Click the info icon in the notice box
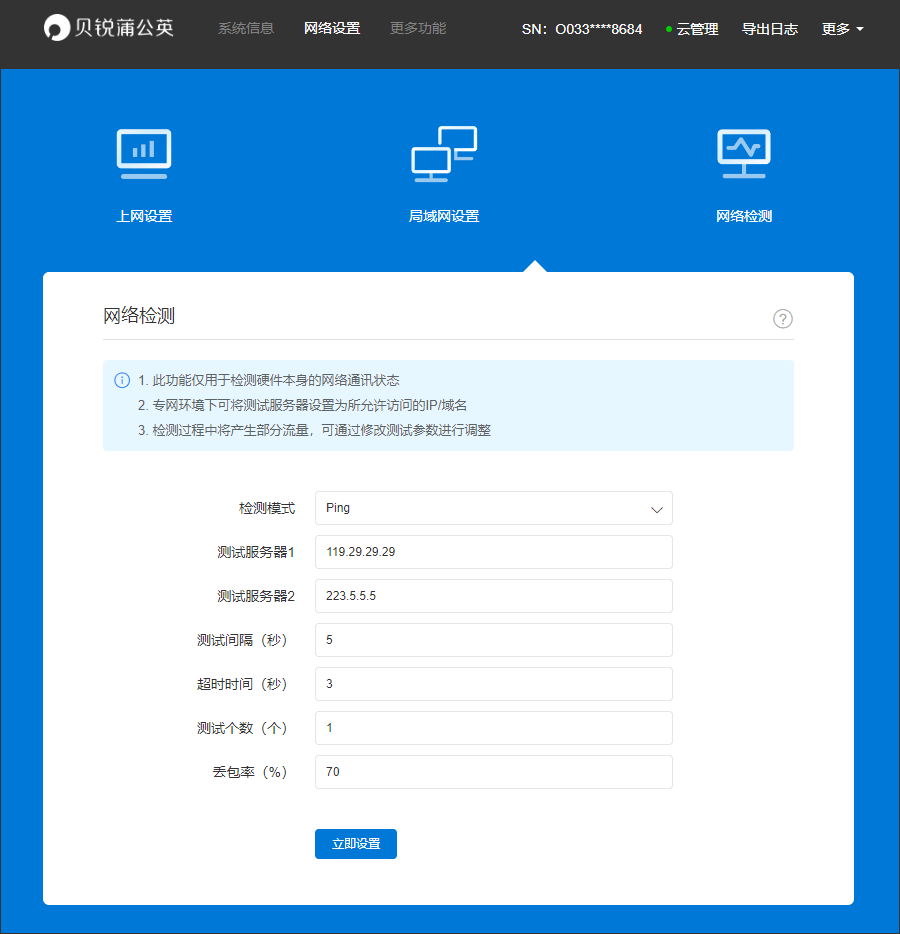Screen dimensions: 900x934 (121, 380)
